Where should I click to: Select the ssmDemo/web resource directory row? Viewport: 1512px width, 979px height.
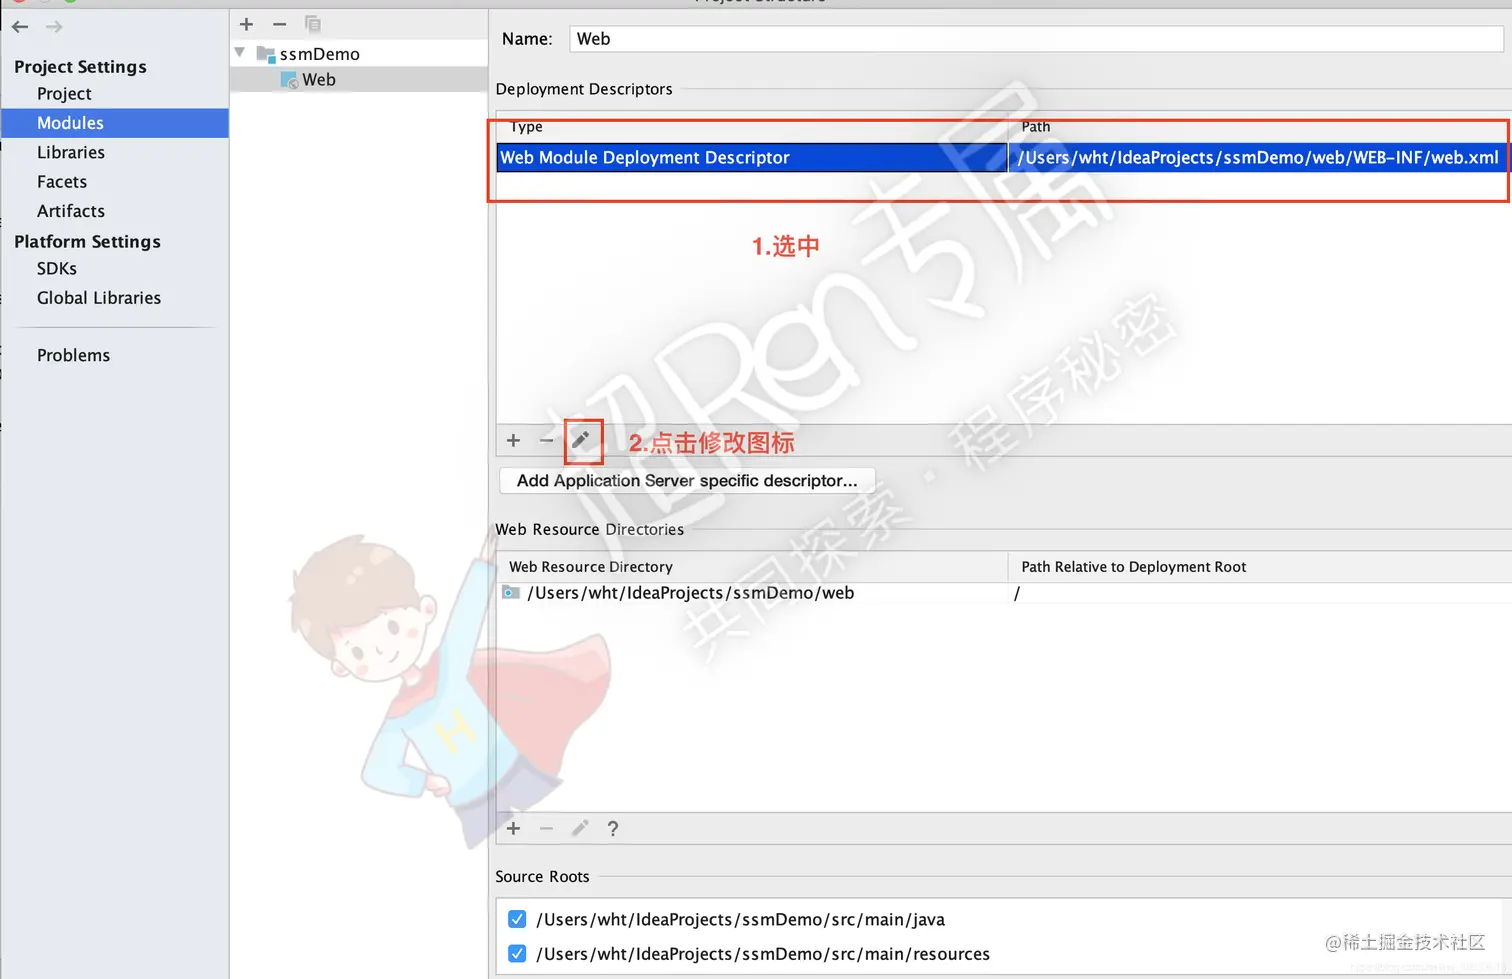click(1004, 594)
